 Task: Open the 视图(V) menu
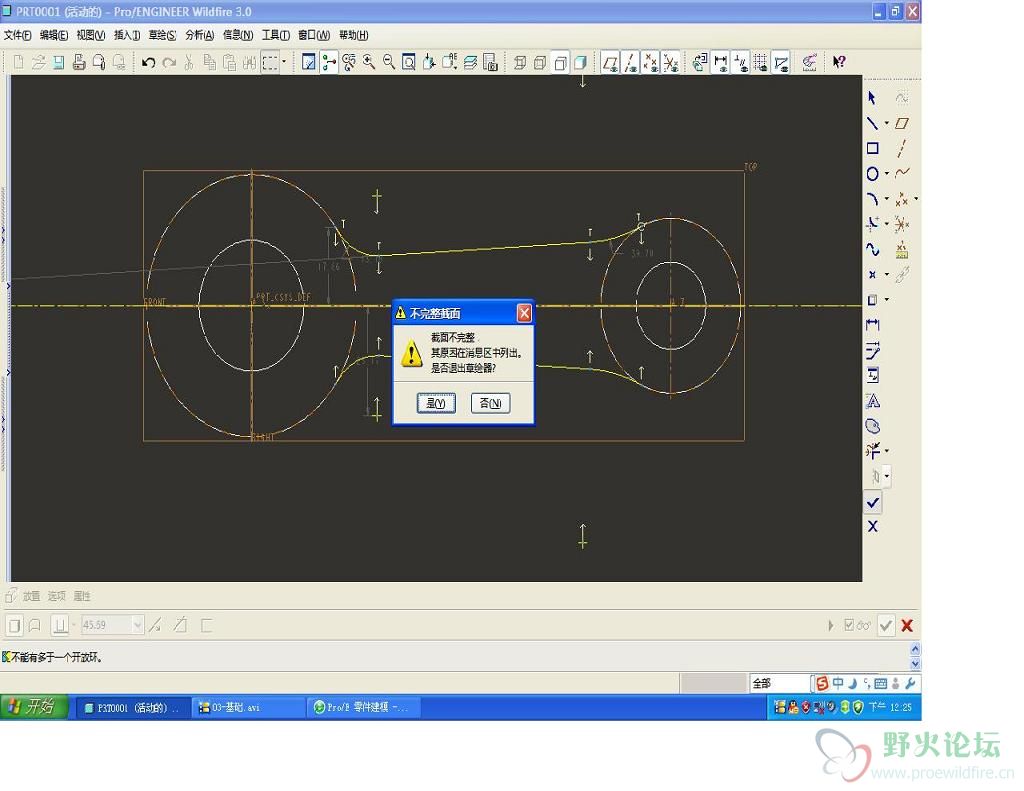coord(90,35)
